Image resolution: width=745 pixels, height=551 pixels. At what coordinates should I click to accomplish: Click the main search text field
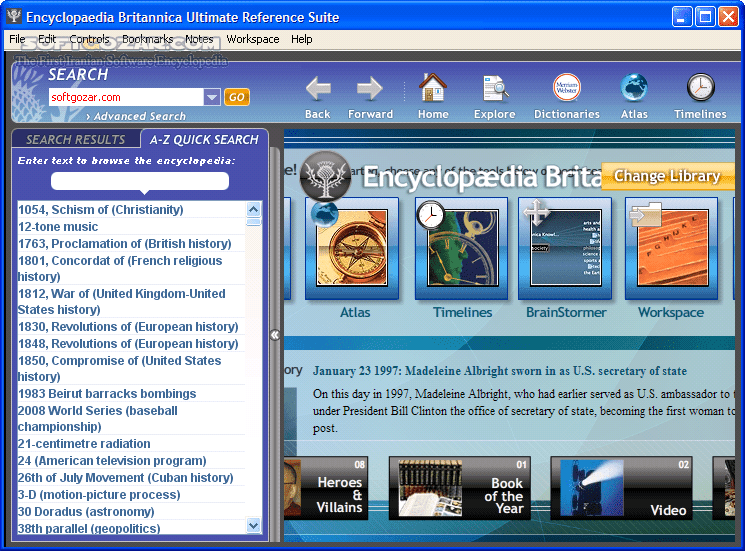pyautogui.click(x=126, y=97)
